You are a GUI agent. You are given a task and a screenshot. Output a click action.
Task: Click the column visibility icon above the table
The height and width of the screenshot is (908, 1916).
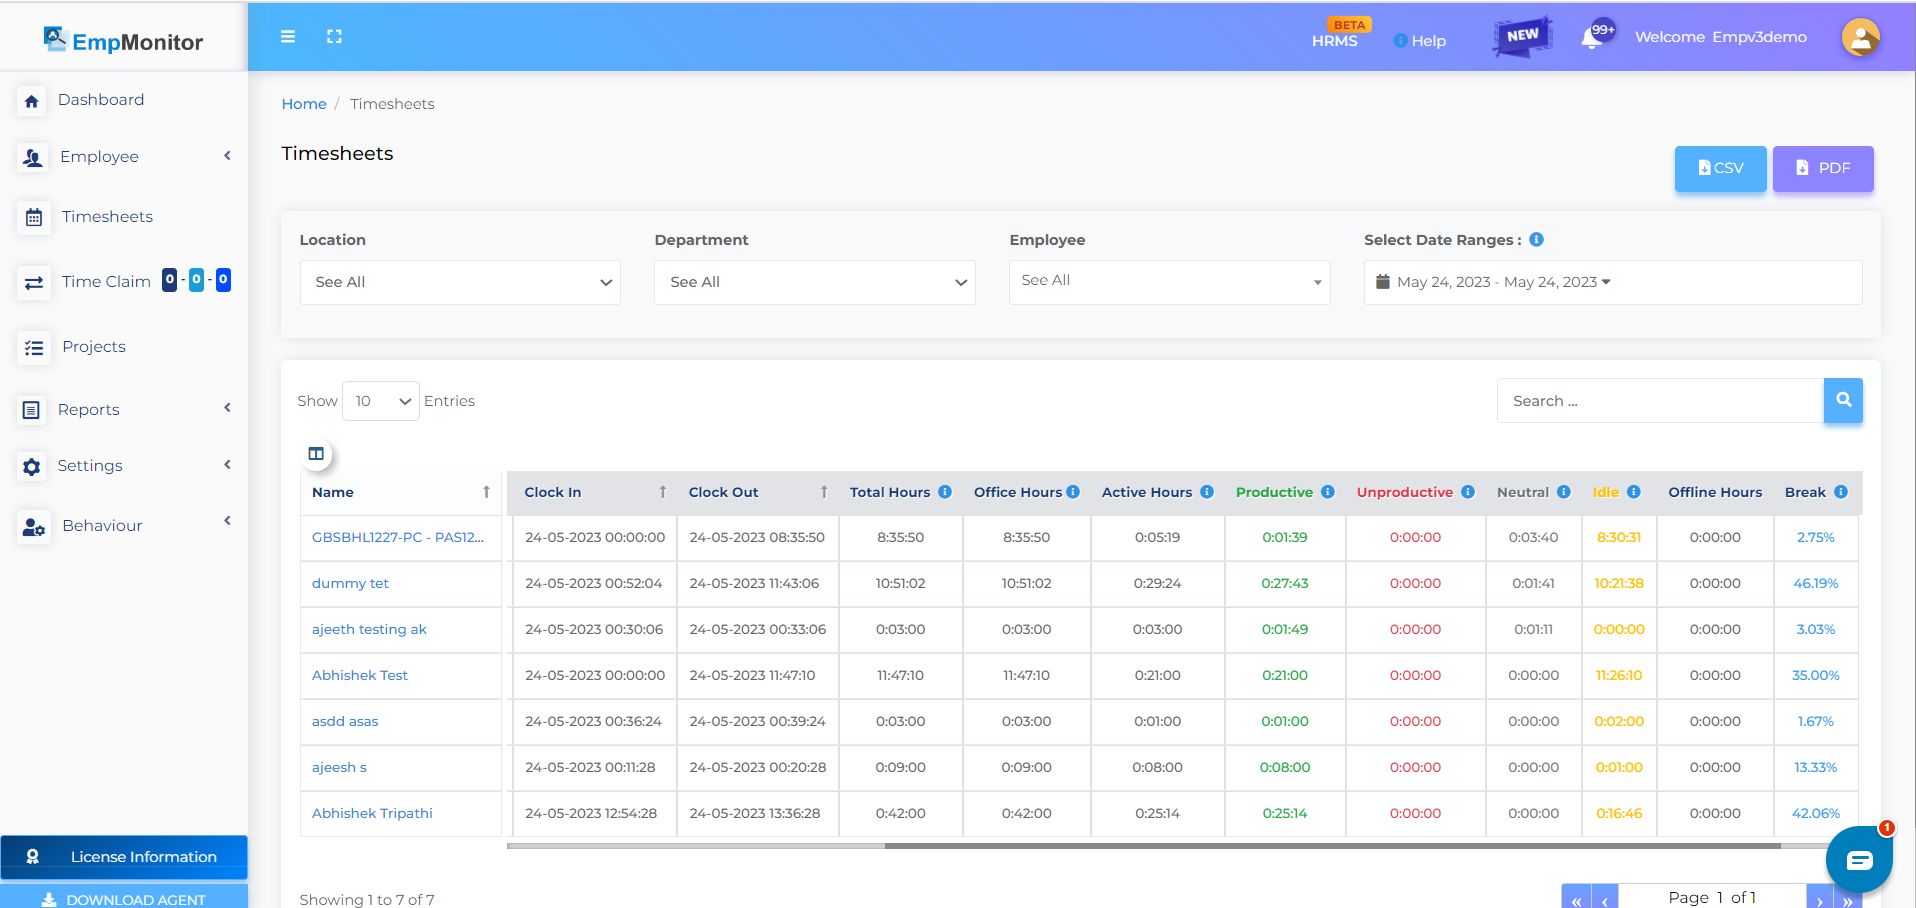[x=316, y=453]
